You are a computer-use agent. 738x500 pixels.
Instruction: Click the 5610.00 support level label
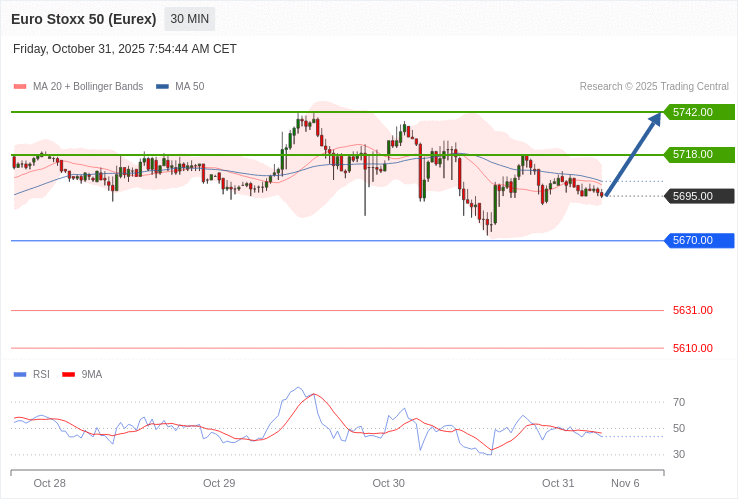click(x=693, y=348)
